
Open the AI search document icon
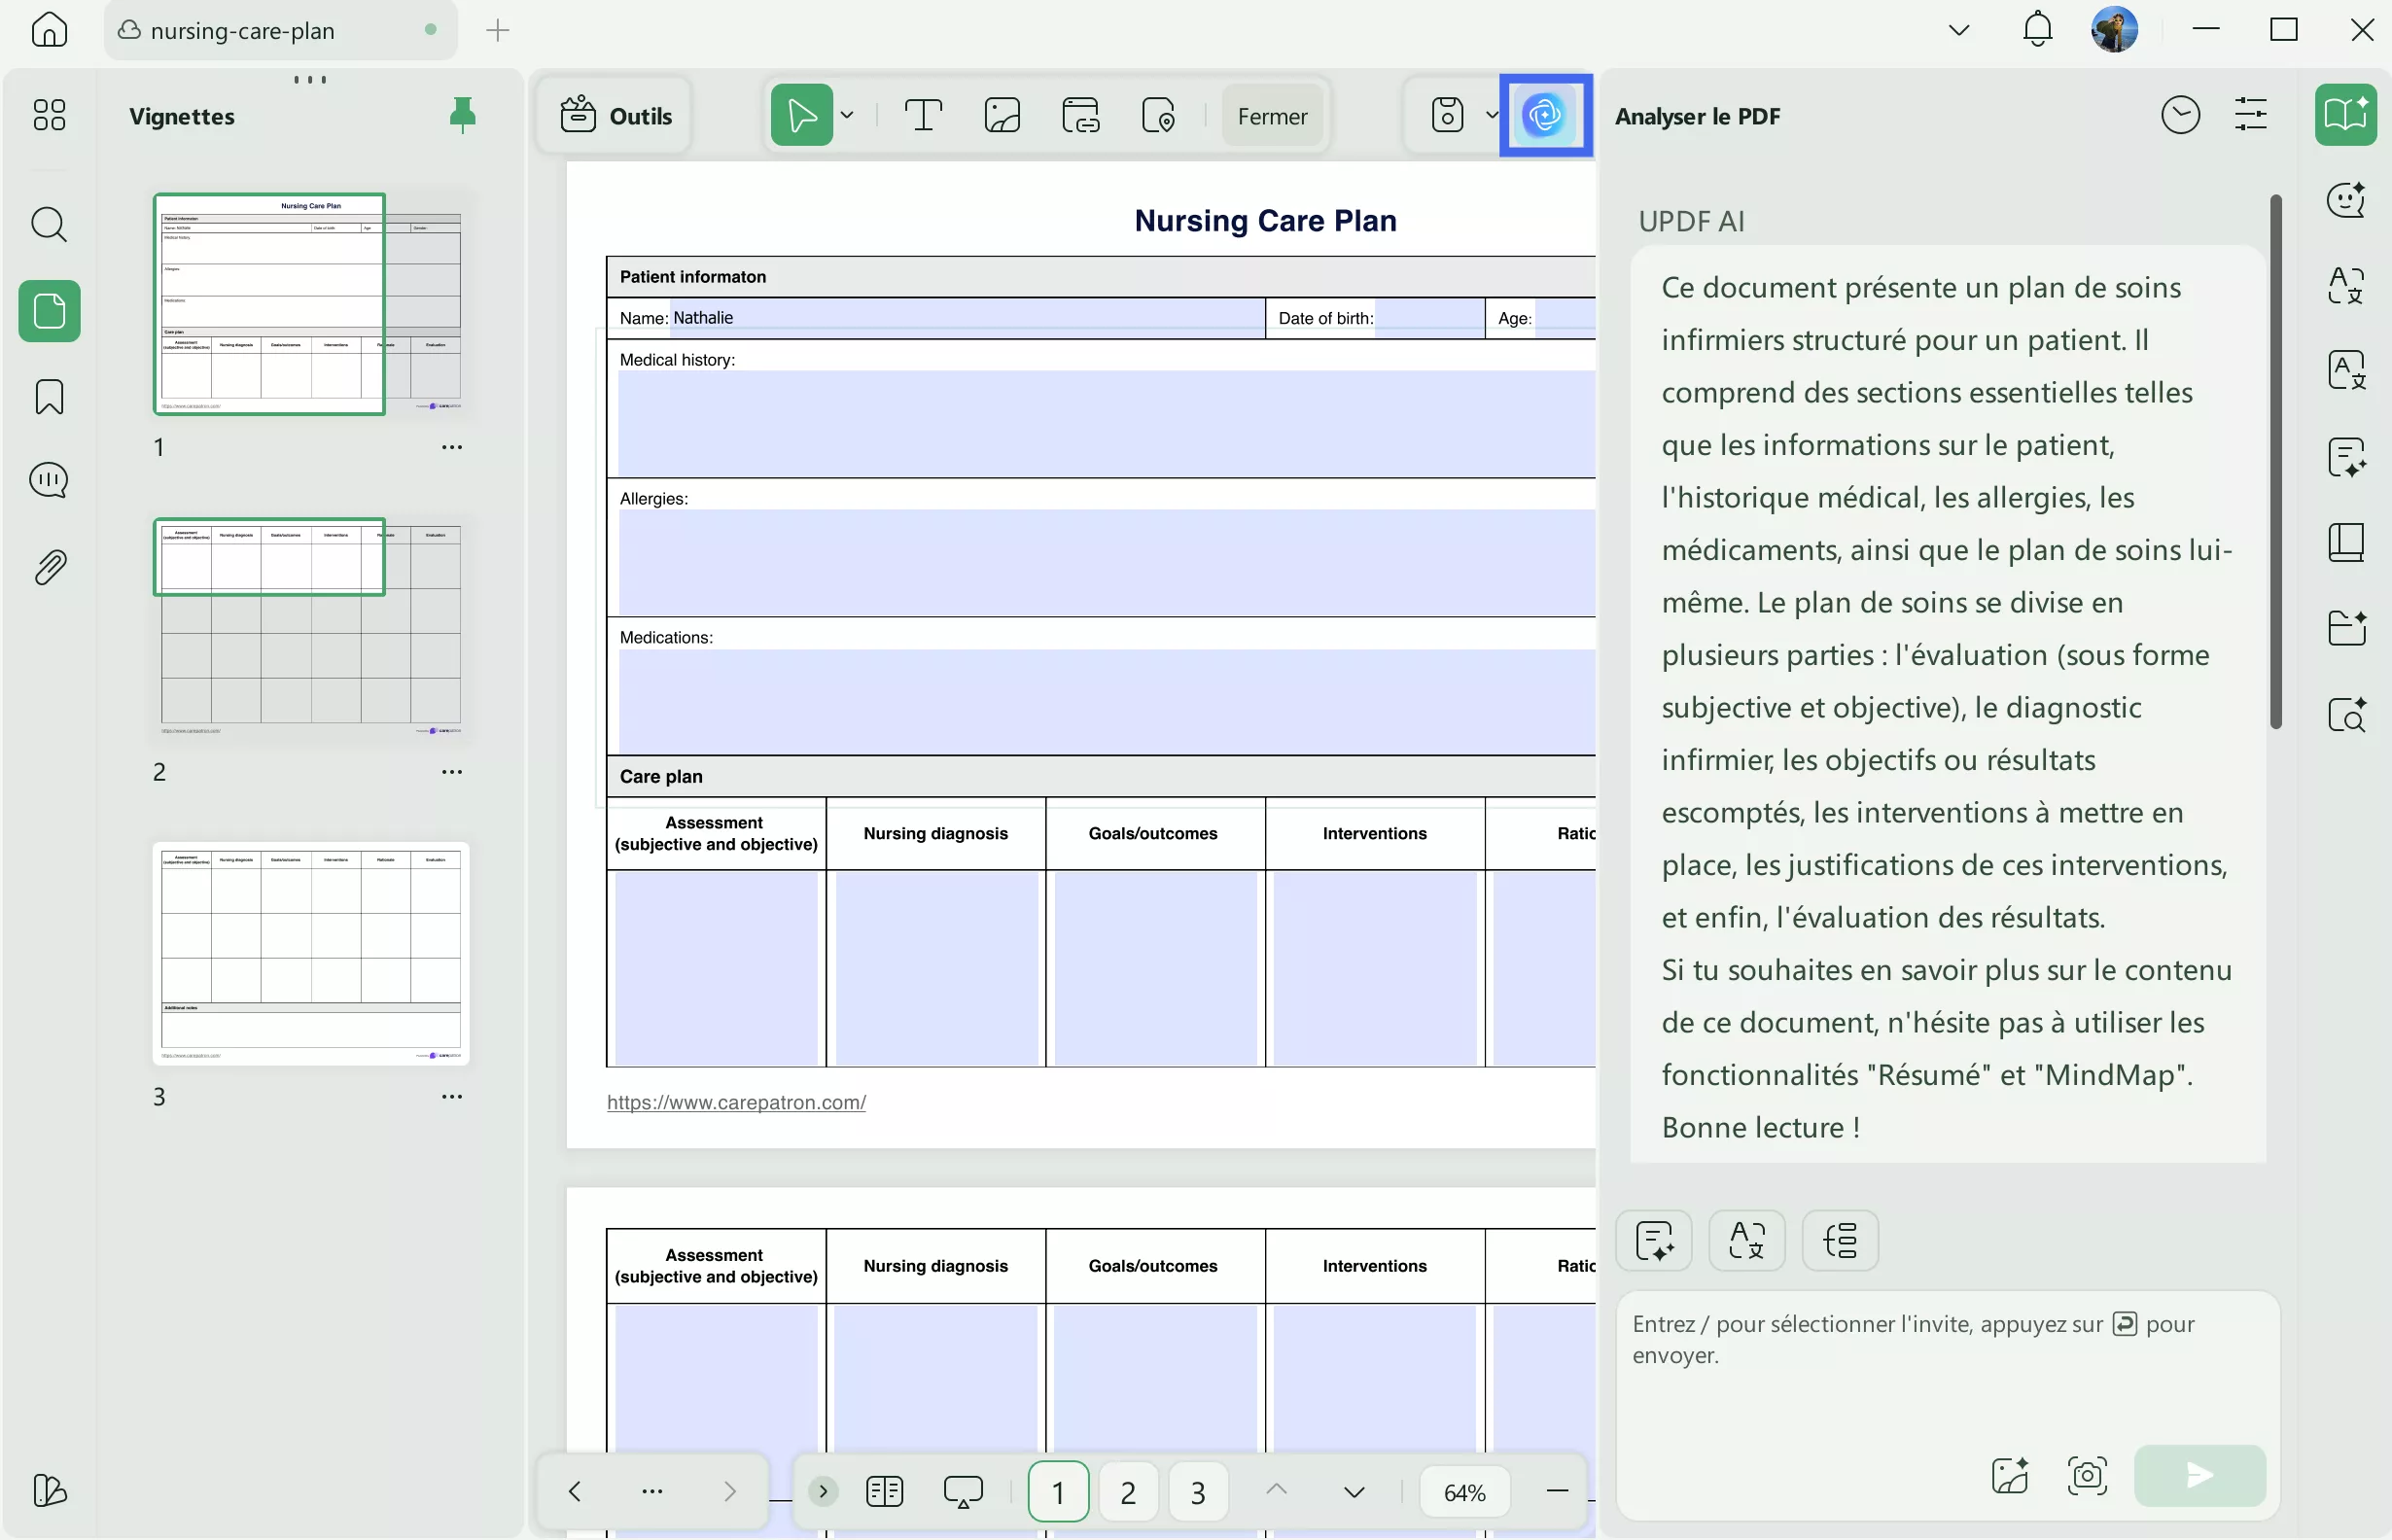pos(2345,714)
